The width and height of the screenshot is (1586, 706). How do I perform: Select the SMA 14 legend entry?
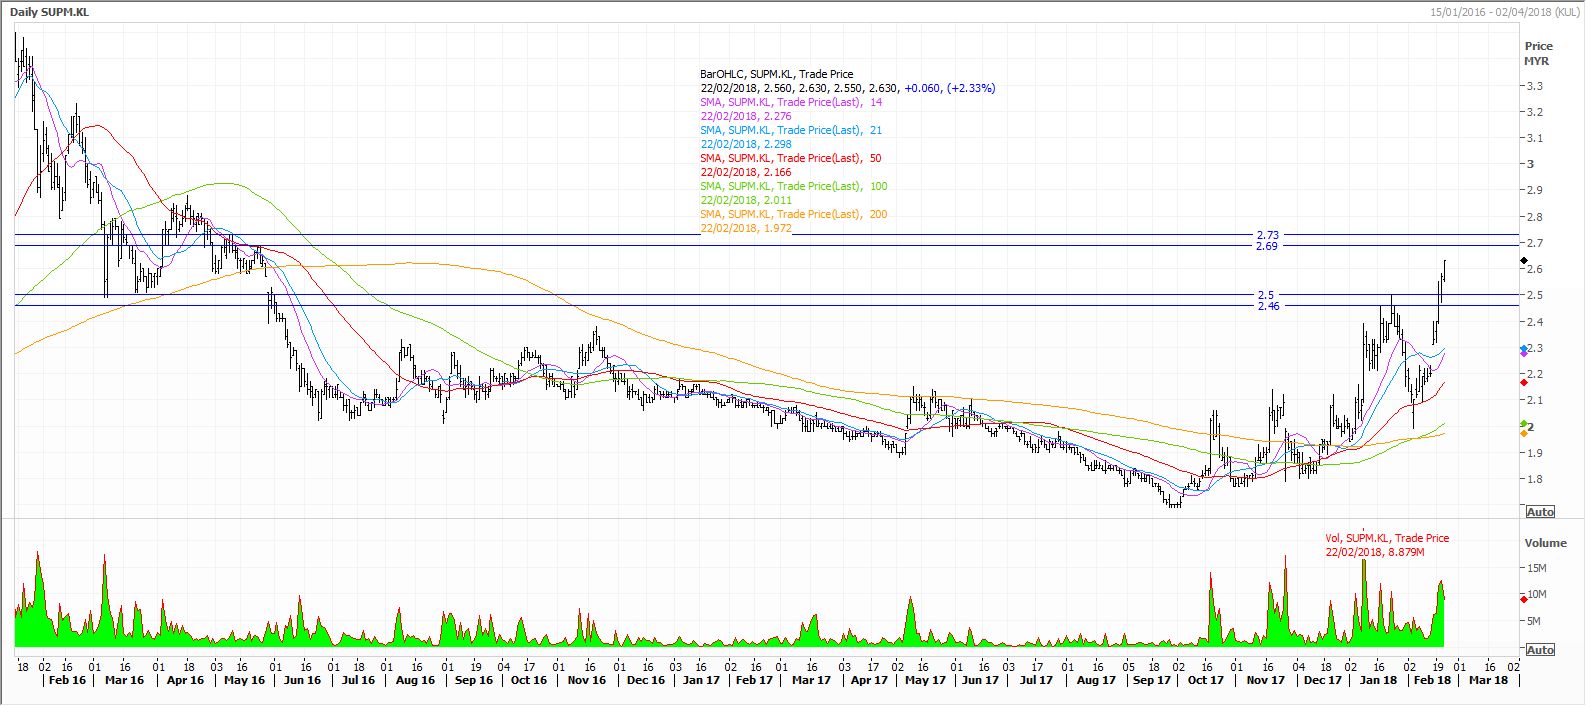791,102
